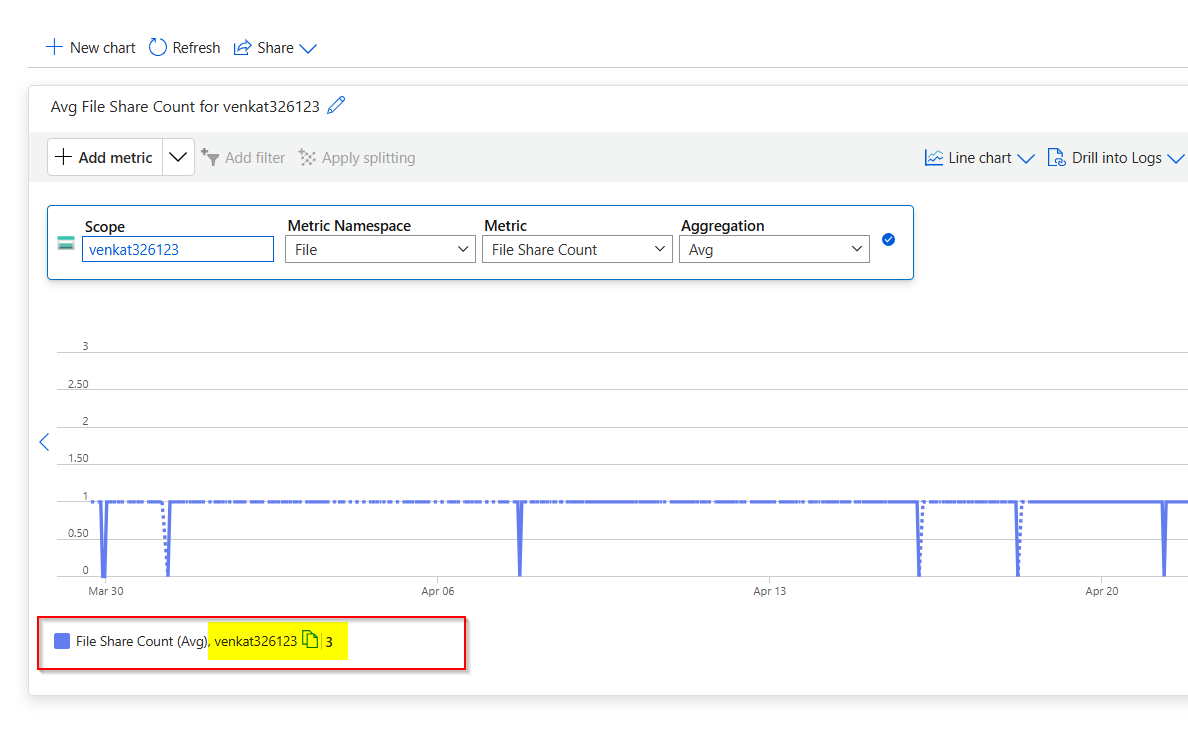The image size is (1188, 731).
Task: Click the Share icon
Action: (242, 48)
